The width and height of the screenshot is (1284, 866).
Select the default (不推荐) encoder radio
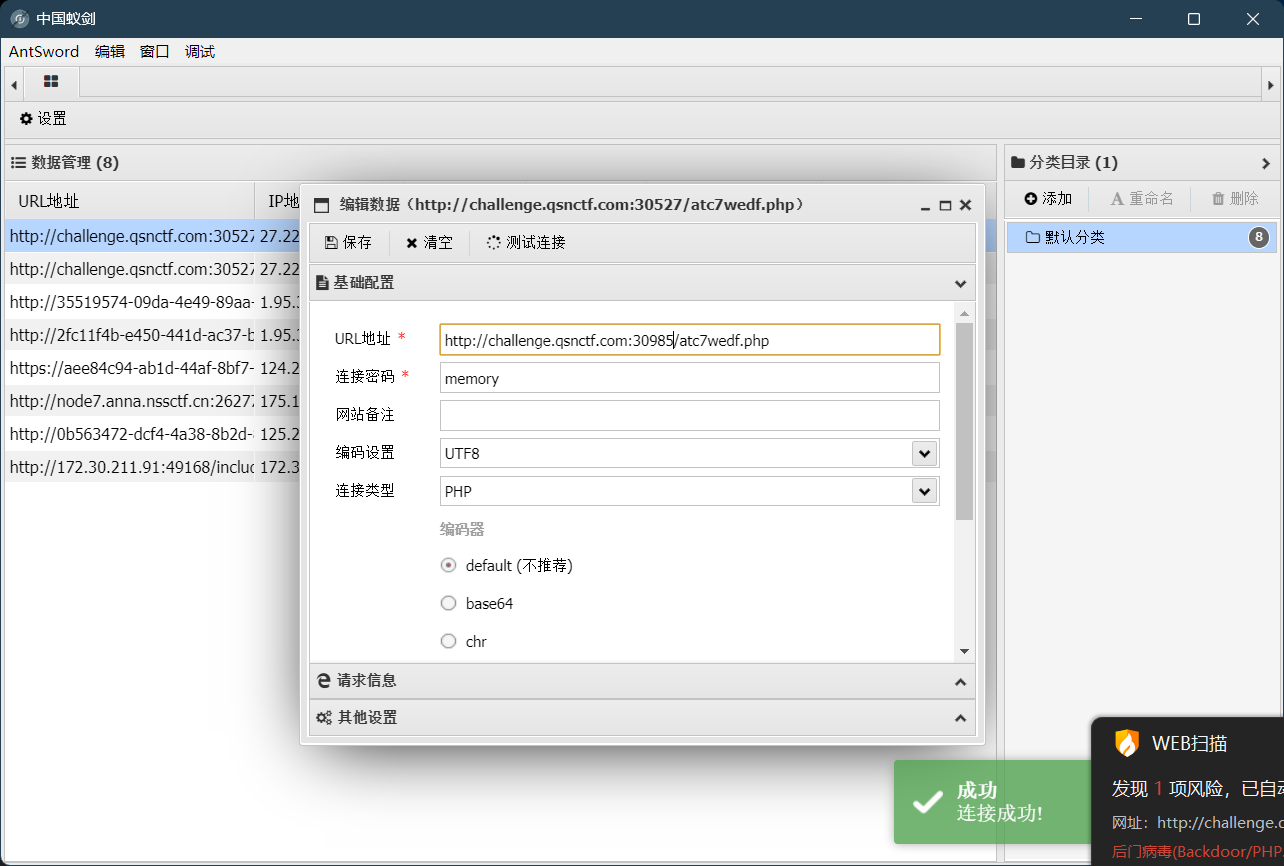coord(449,565)
